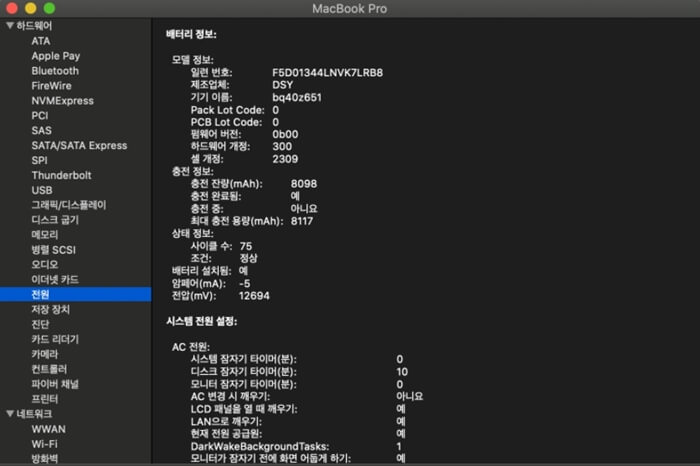Screen dimensions: 700x466
Task: Open the PCI sidebar entry
Action: pyautogui.click(x=40, y=116)
